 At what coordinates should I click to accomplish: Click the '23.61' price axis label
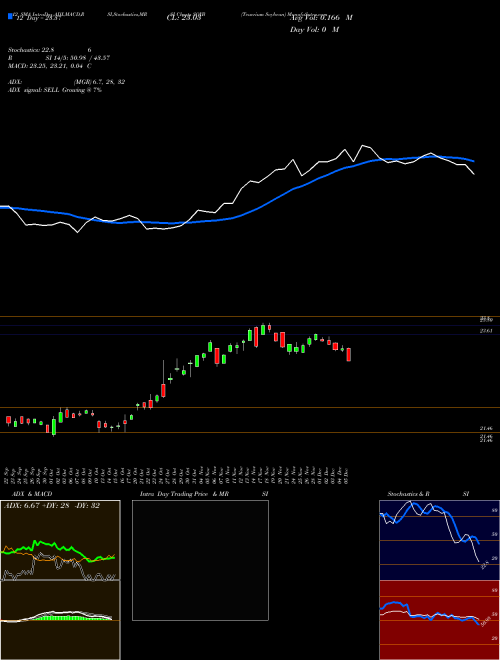click(486, 331)
